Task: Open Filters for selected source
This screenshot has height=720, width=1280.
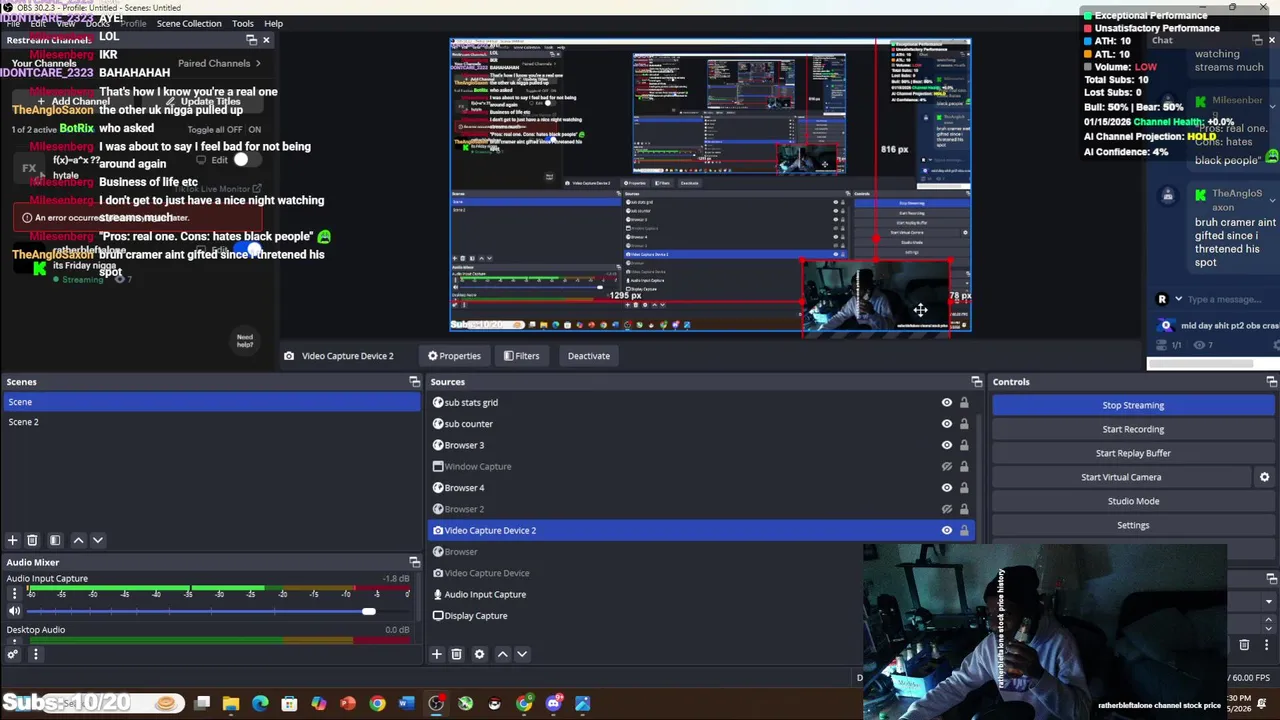Action: pos(521,356)
